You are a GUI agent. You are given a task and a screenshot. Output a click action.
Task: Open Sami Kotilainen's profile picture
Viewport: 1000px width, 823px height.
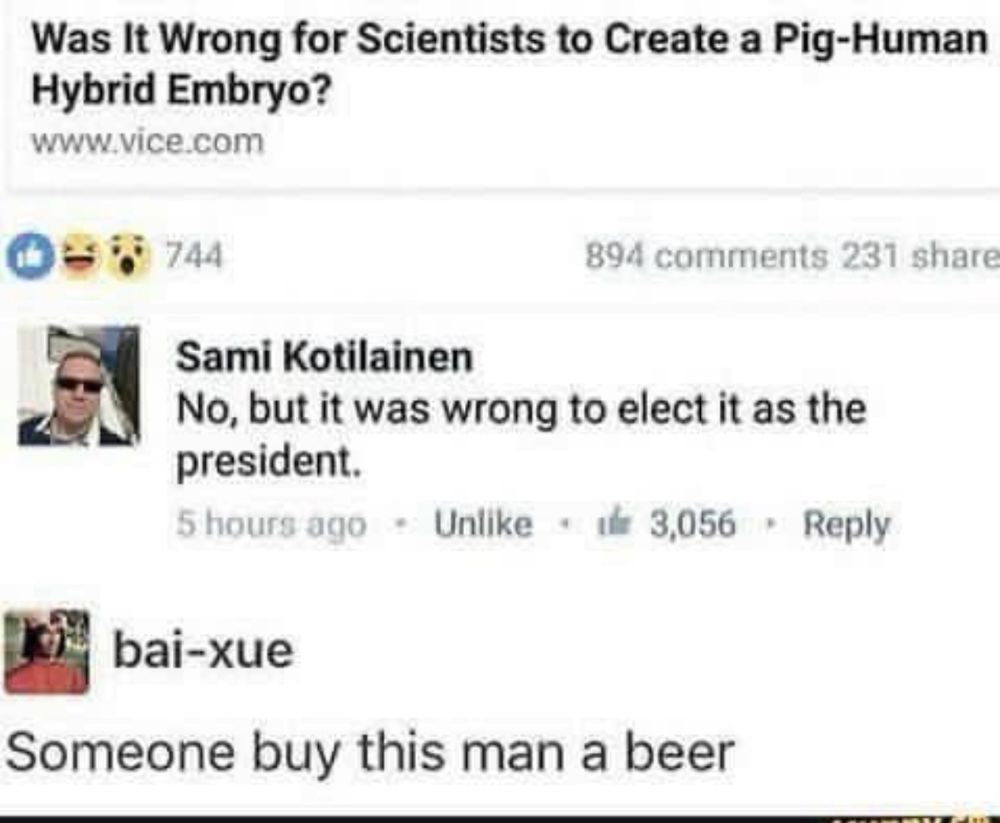click(x=79, y=385)
